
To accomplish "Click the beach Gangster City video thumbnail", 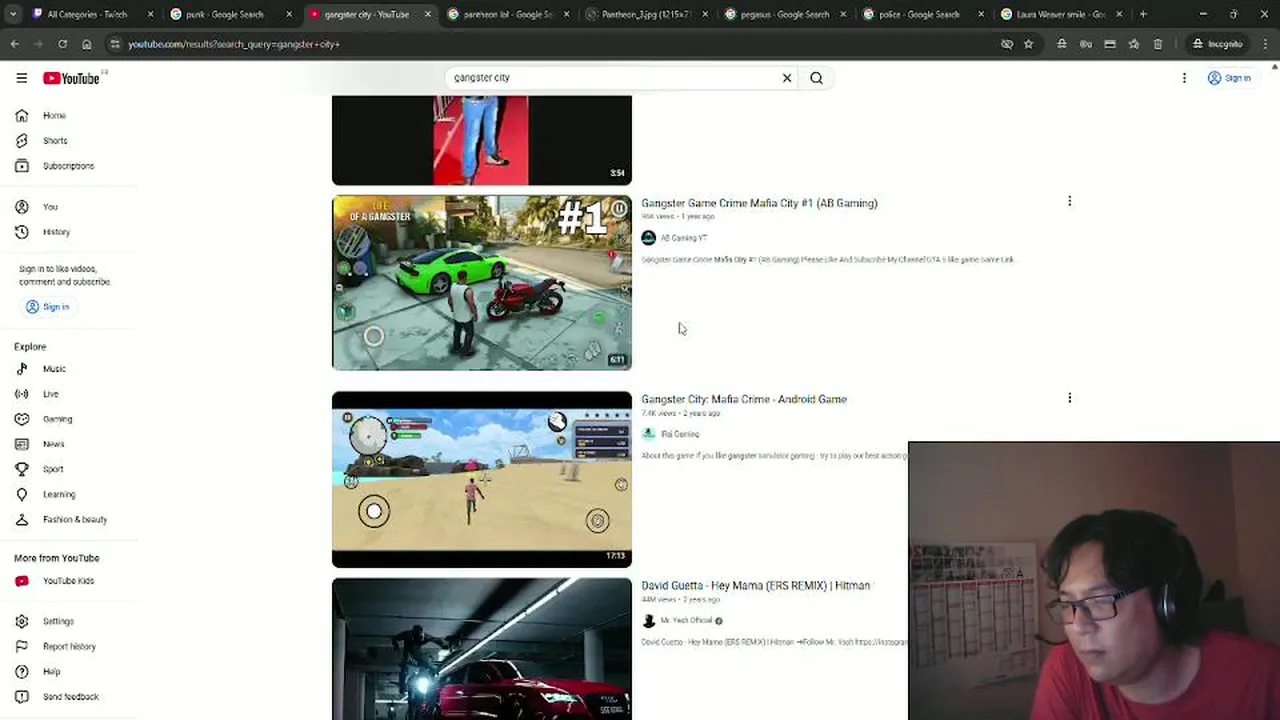I will (x=482, y=479).
